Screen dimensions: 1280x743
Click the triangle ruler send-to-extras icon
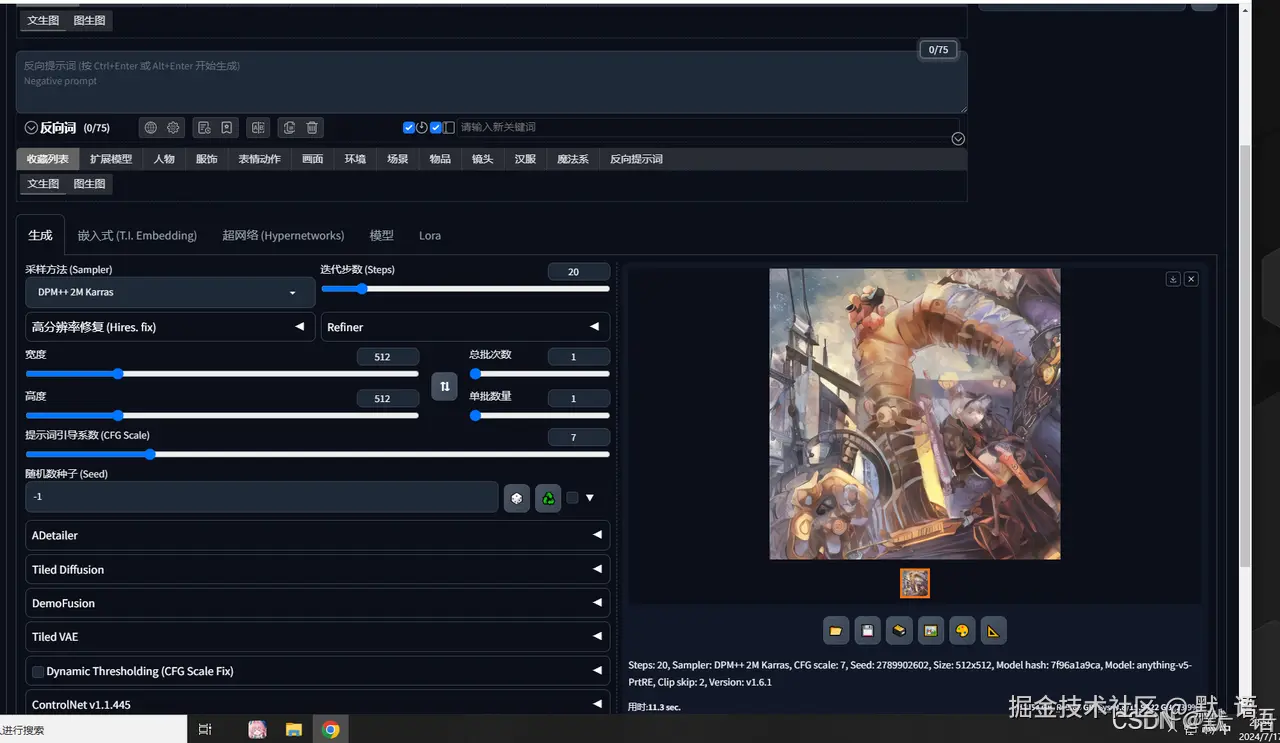pos(993,631)
